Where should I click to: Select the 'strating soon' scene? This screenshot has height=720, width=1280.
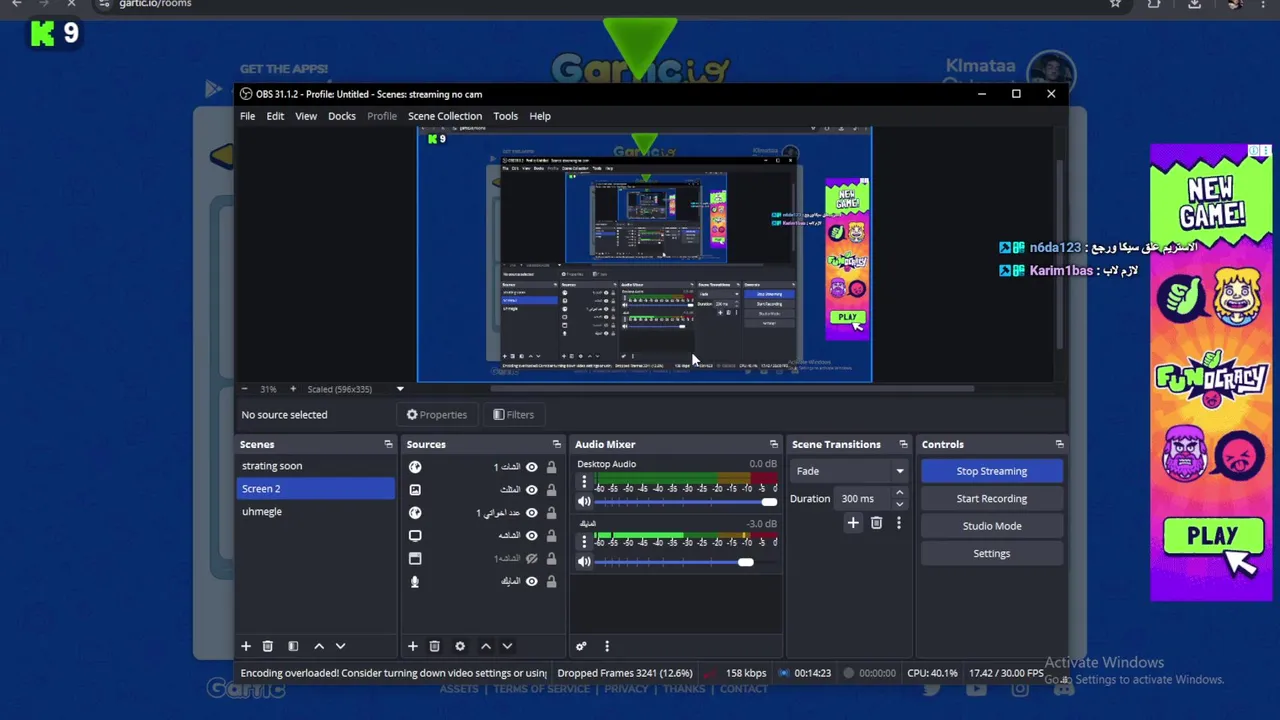click(315, 466)
